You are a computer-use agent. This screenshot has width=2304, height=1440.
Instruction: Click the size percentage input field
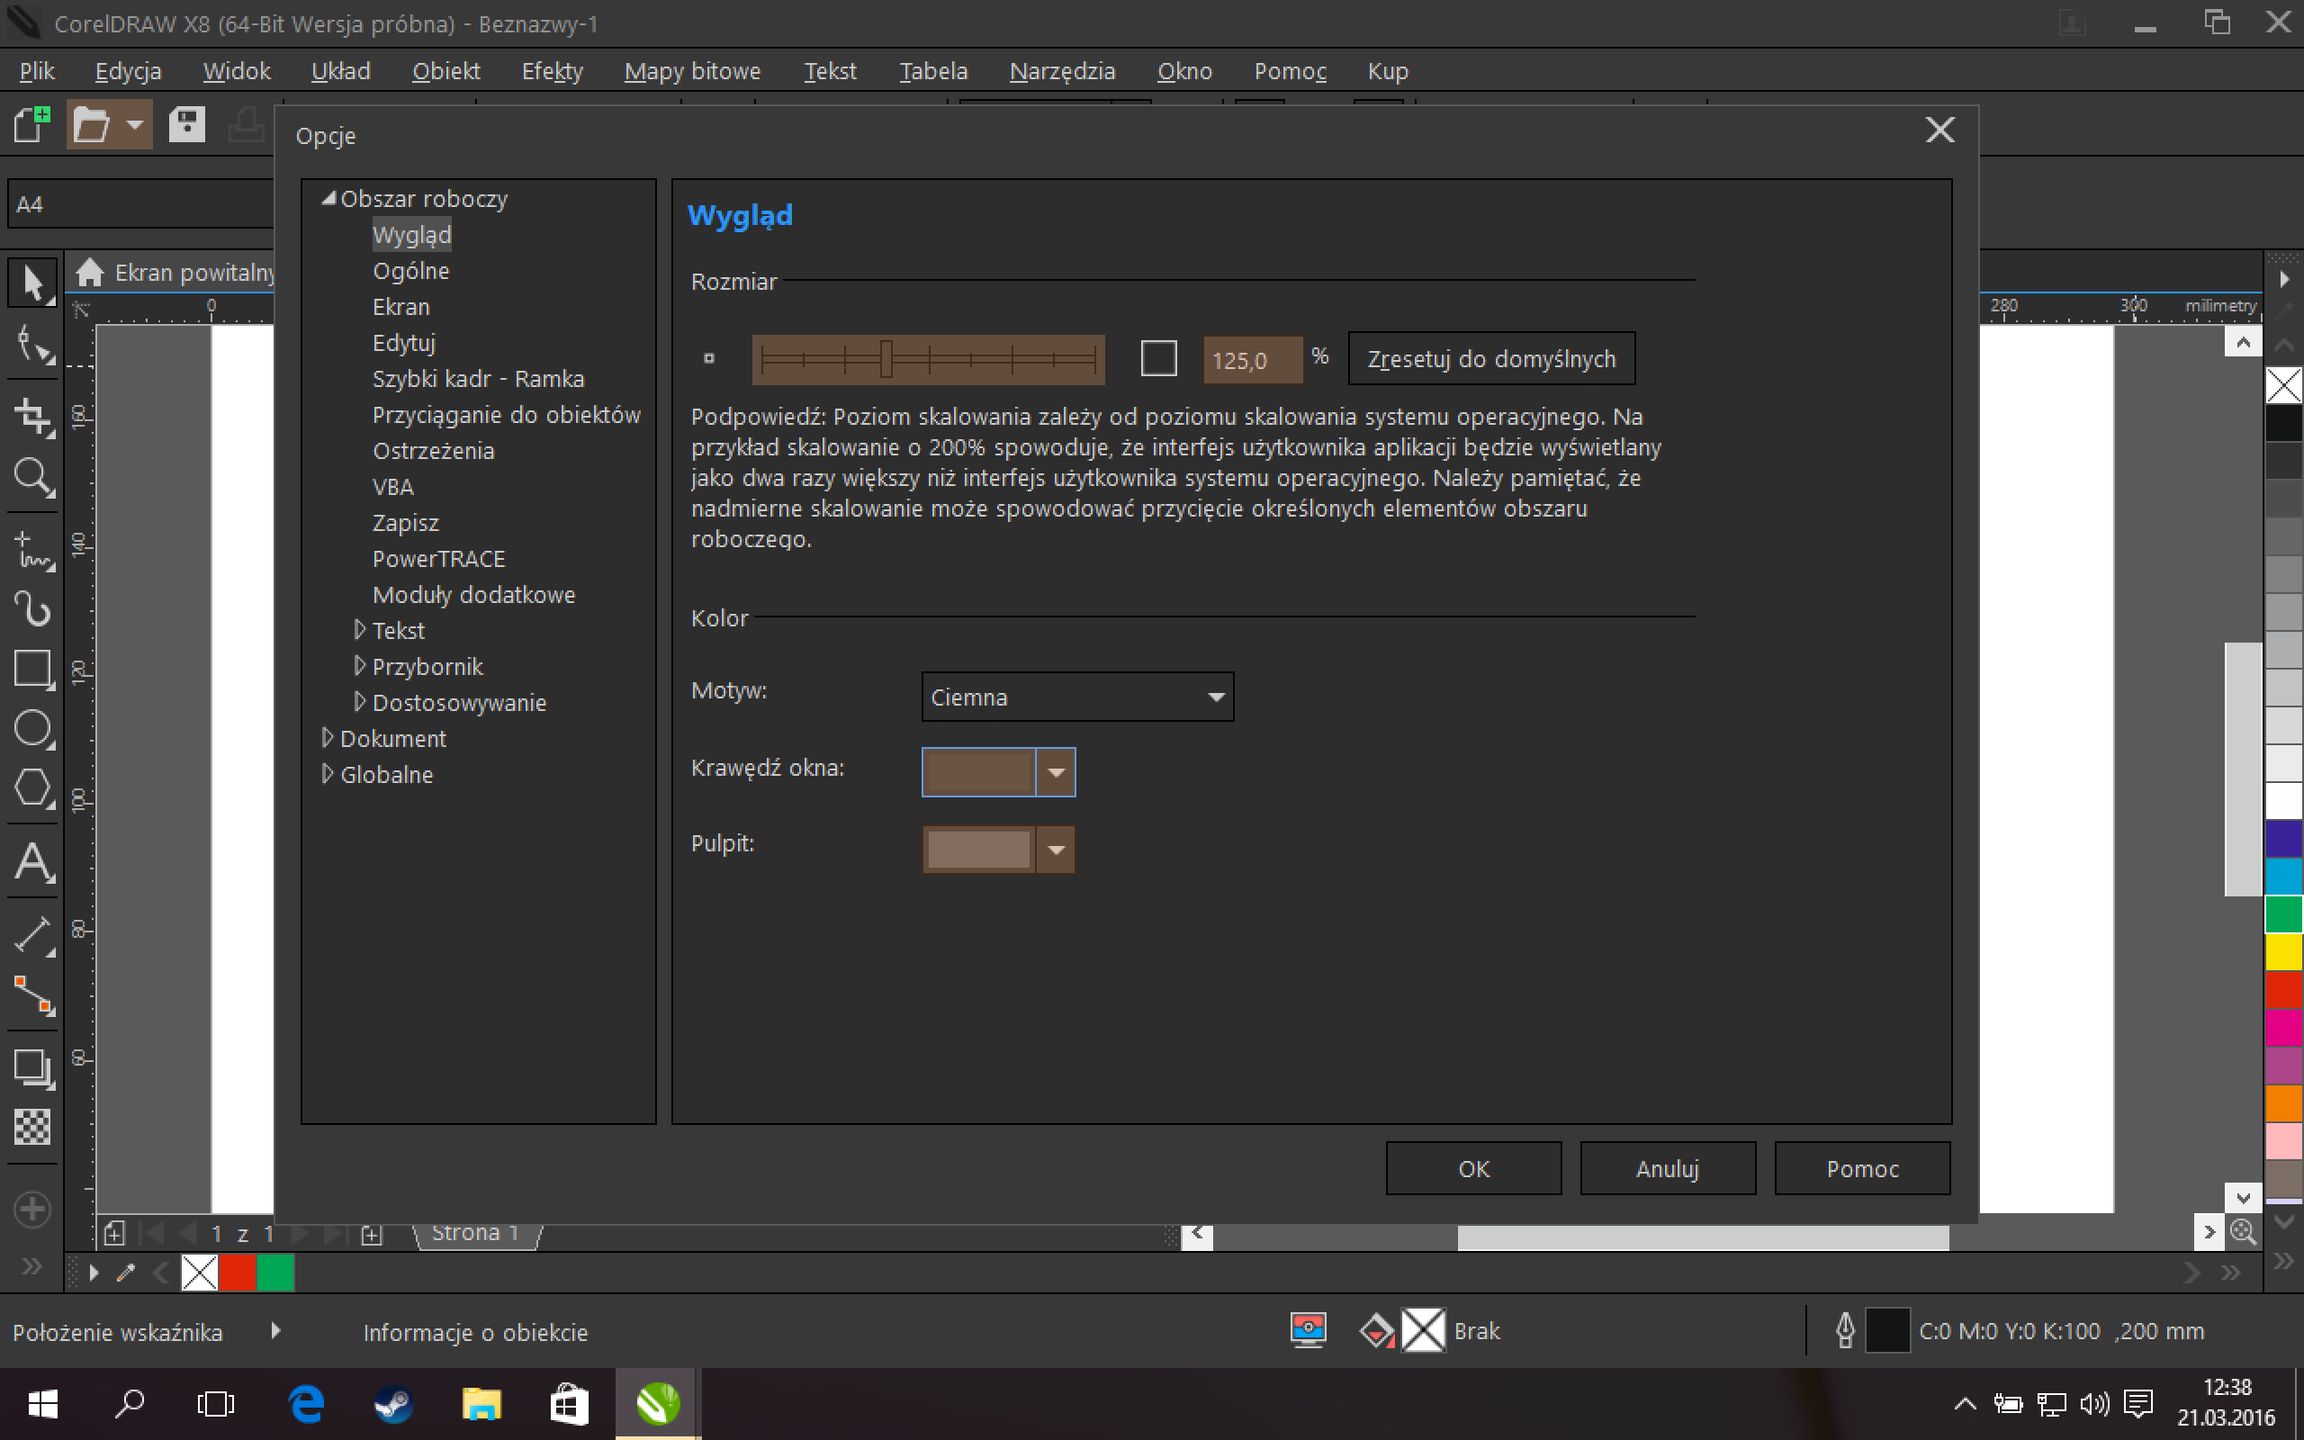coord(1251,360)
